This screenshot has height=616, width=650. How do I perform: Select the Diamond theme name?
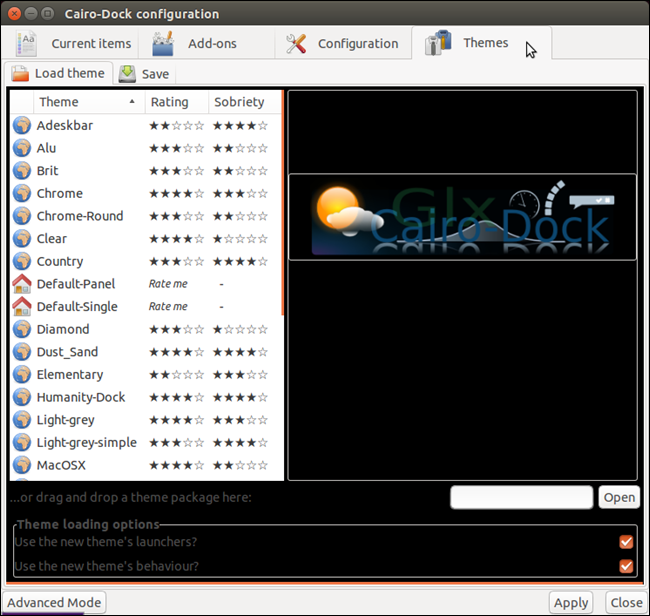(x=63, y=329)
